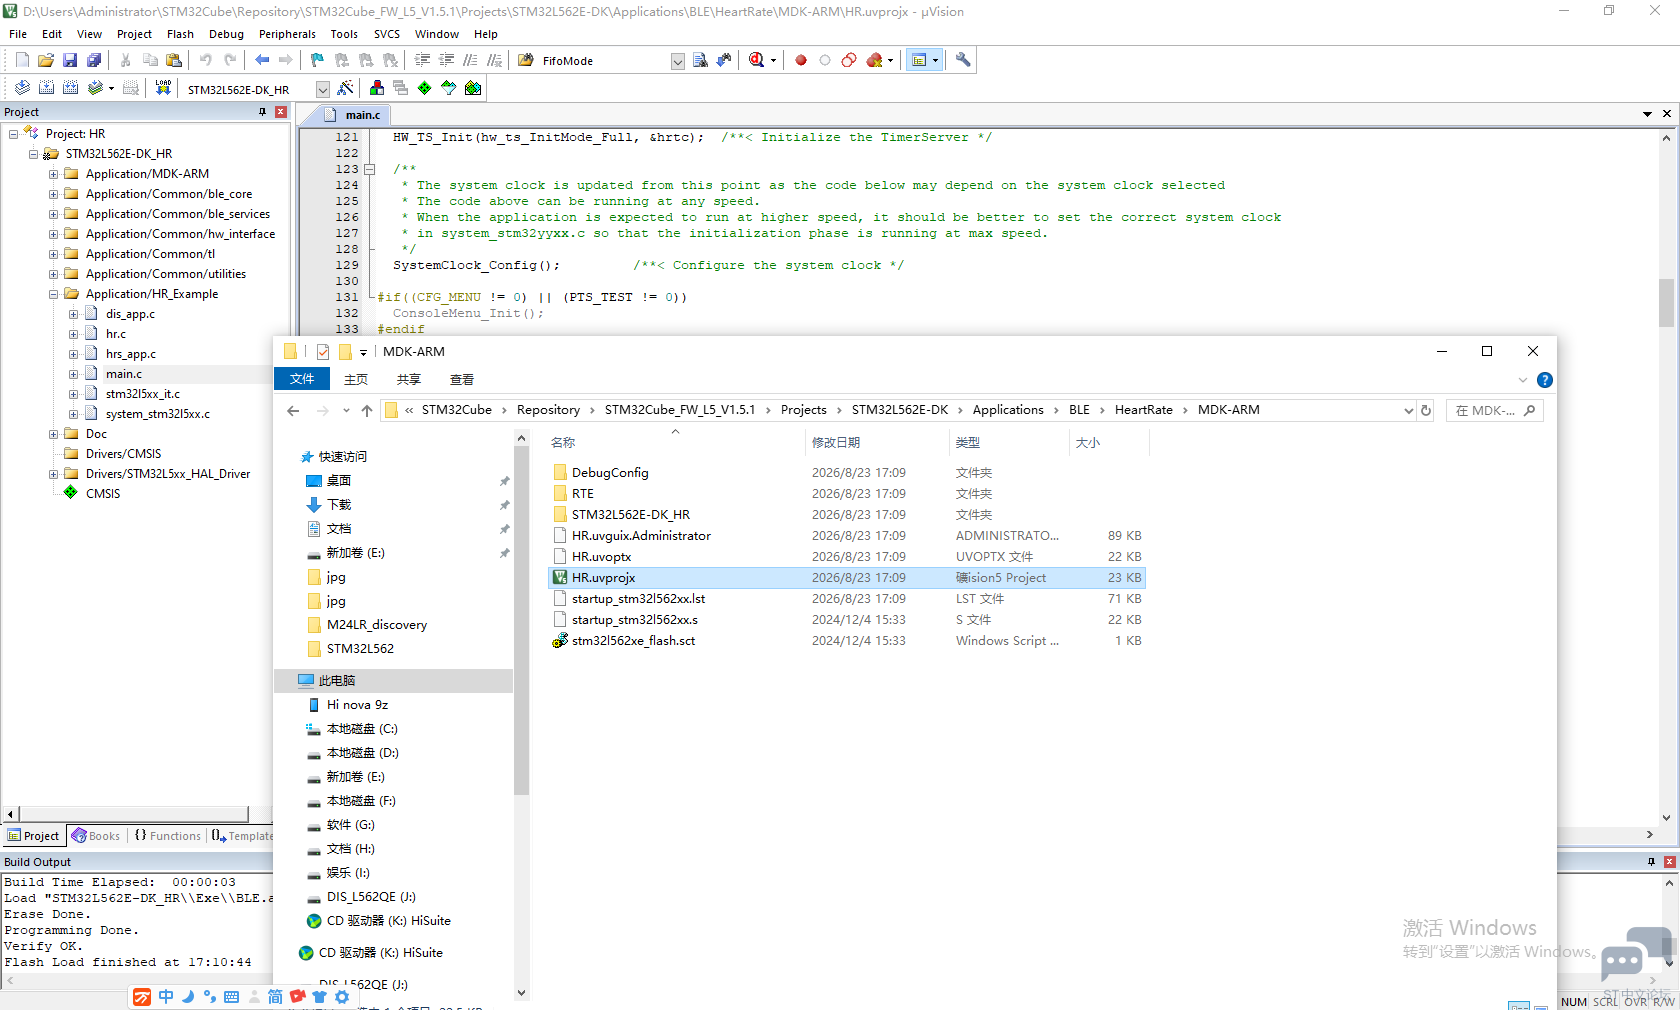Viewport: 1680px width, 1010px height.
Task: Insert a breakpoint with the red dot icon
Action: [x=801, y=60]
